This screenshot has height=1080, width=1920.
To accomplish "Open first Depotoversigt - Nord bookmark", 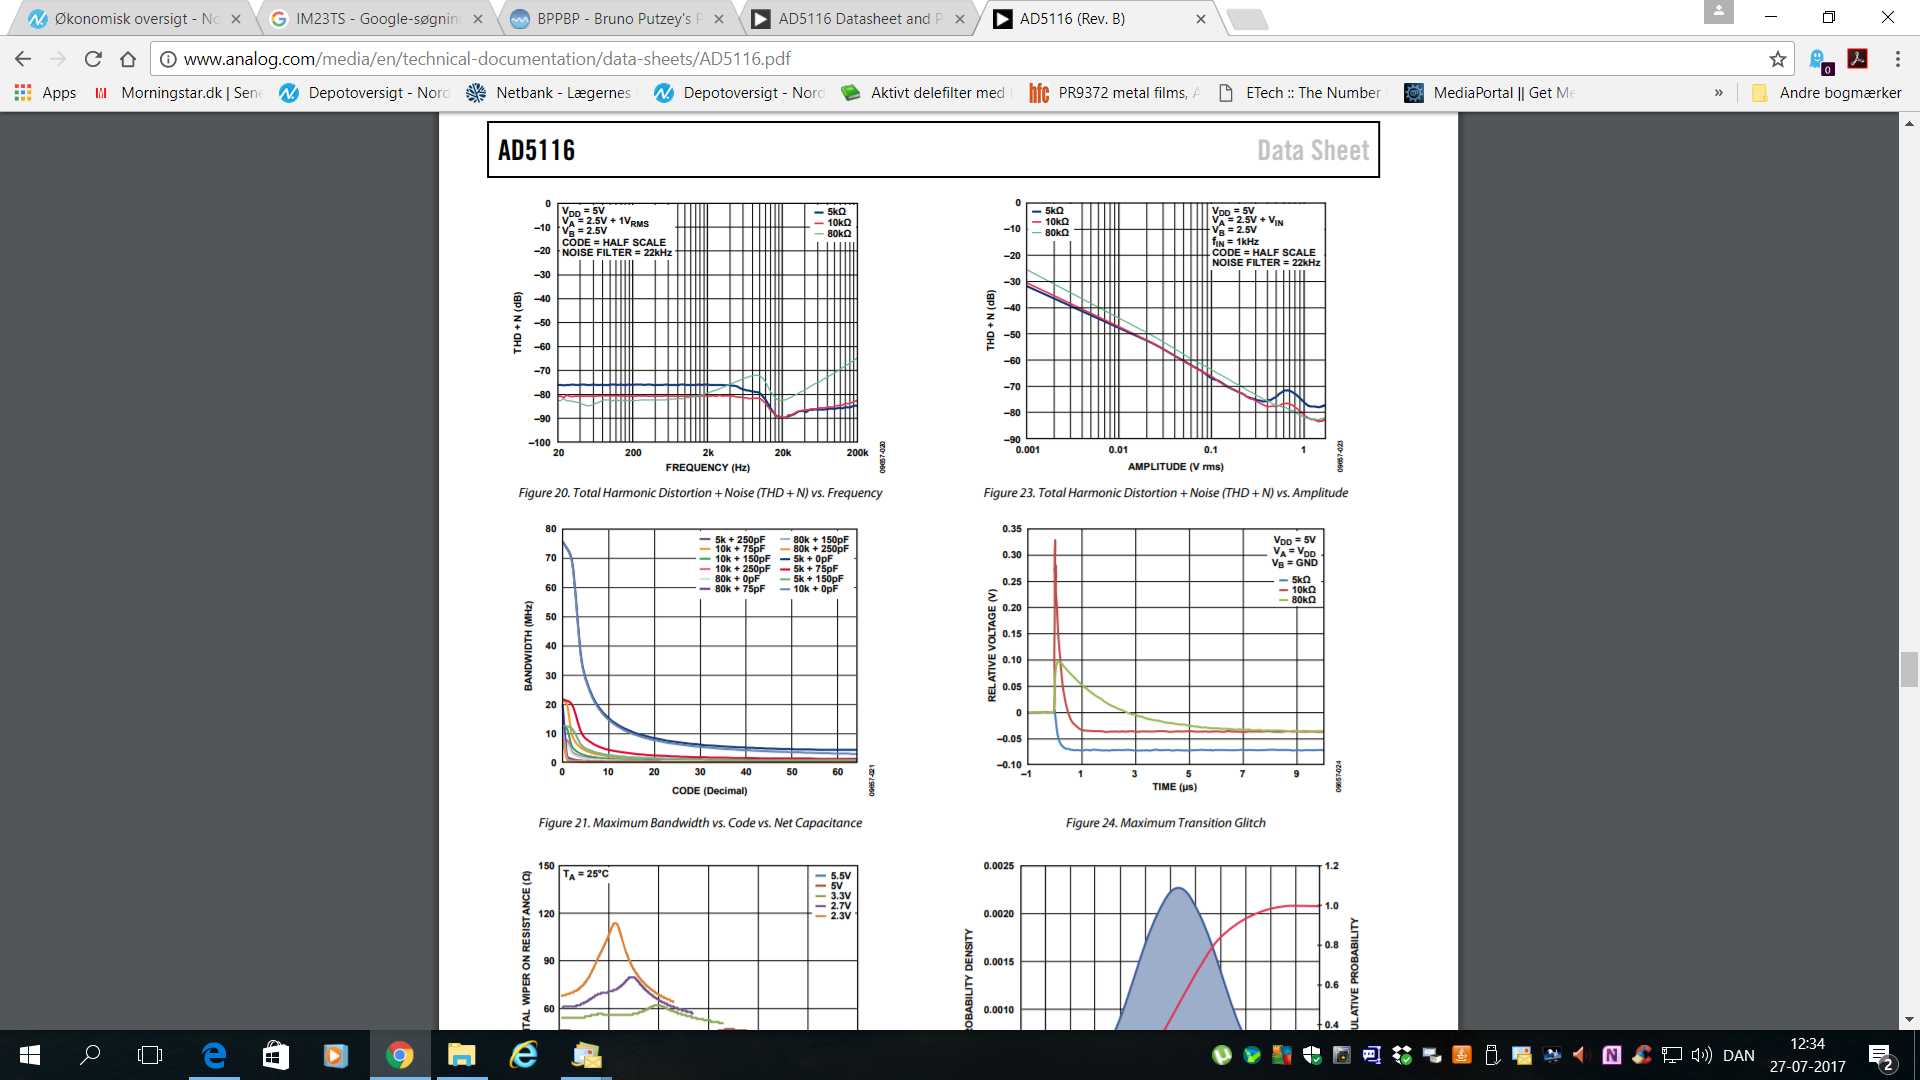I will point(364,93).
